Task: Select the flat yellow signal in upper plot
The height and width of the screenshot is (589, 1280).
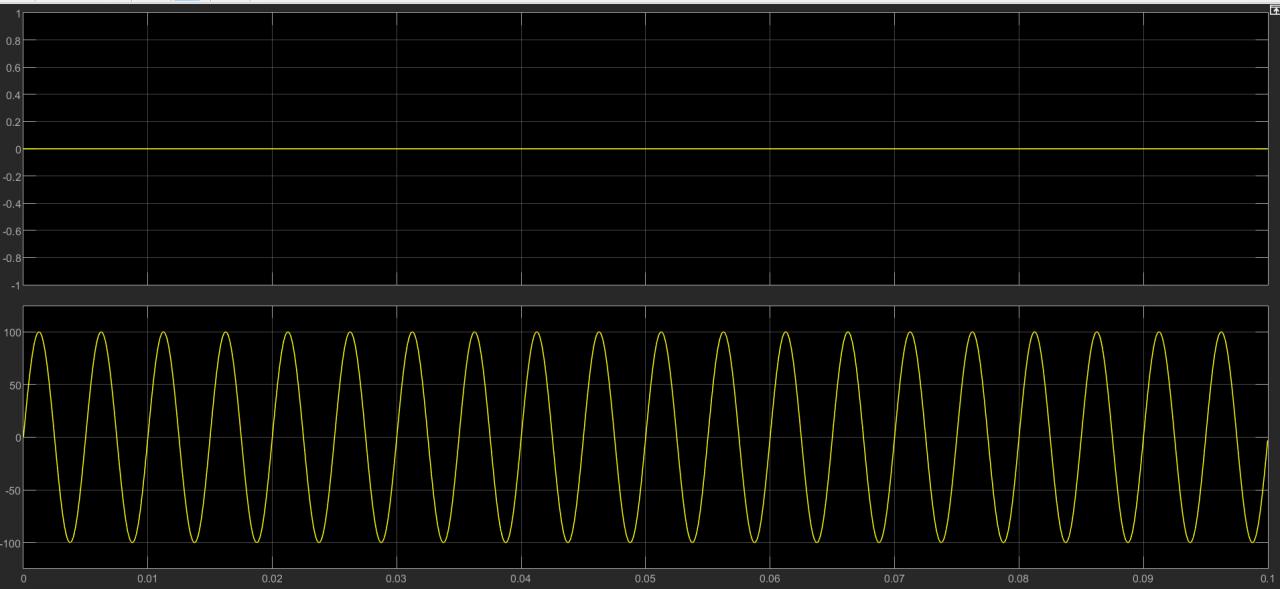Action: click(x=645, y=149)
